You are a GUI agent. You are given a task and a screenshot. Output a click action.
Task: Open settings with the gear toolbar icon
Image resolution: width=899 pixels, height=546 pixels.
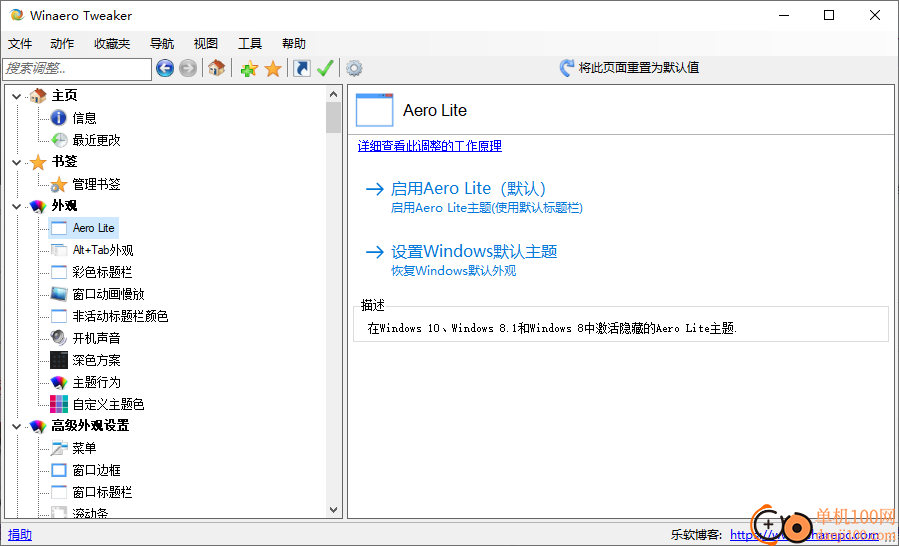pyautogui.click(x=354, y=69)
